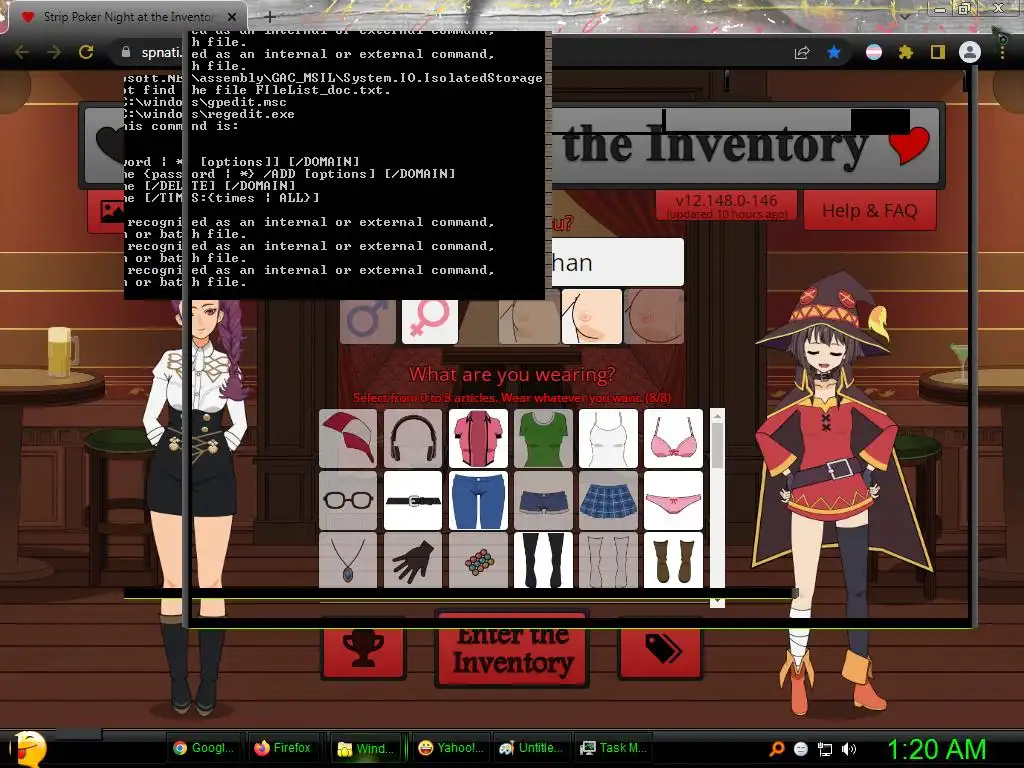Toggle the blue jeans item
The height and width of the screenshot is (768, 1024).
(x=478, y=501)
